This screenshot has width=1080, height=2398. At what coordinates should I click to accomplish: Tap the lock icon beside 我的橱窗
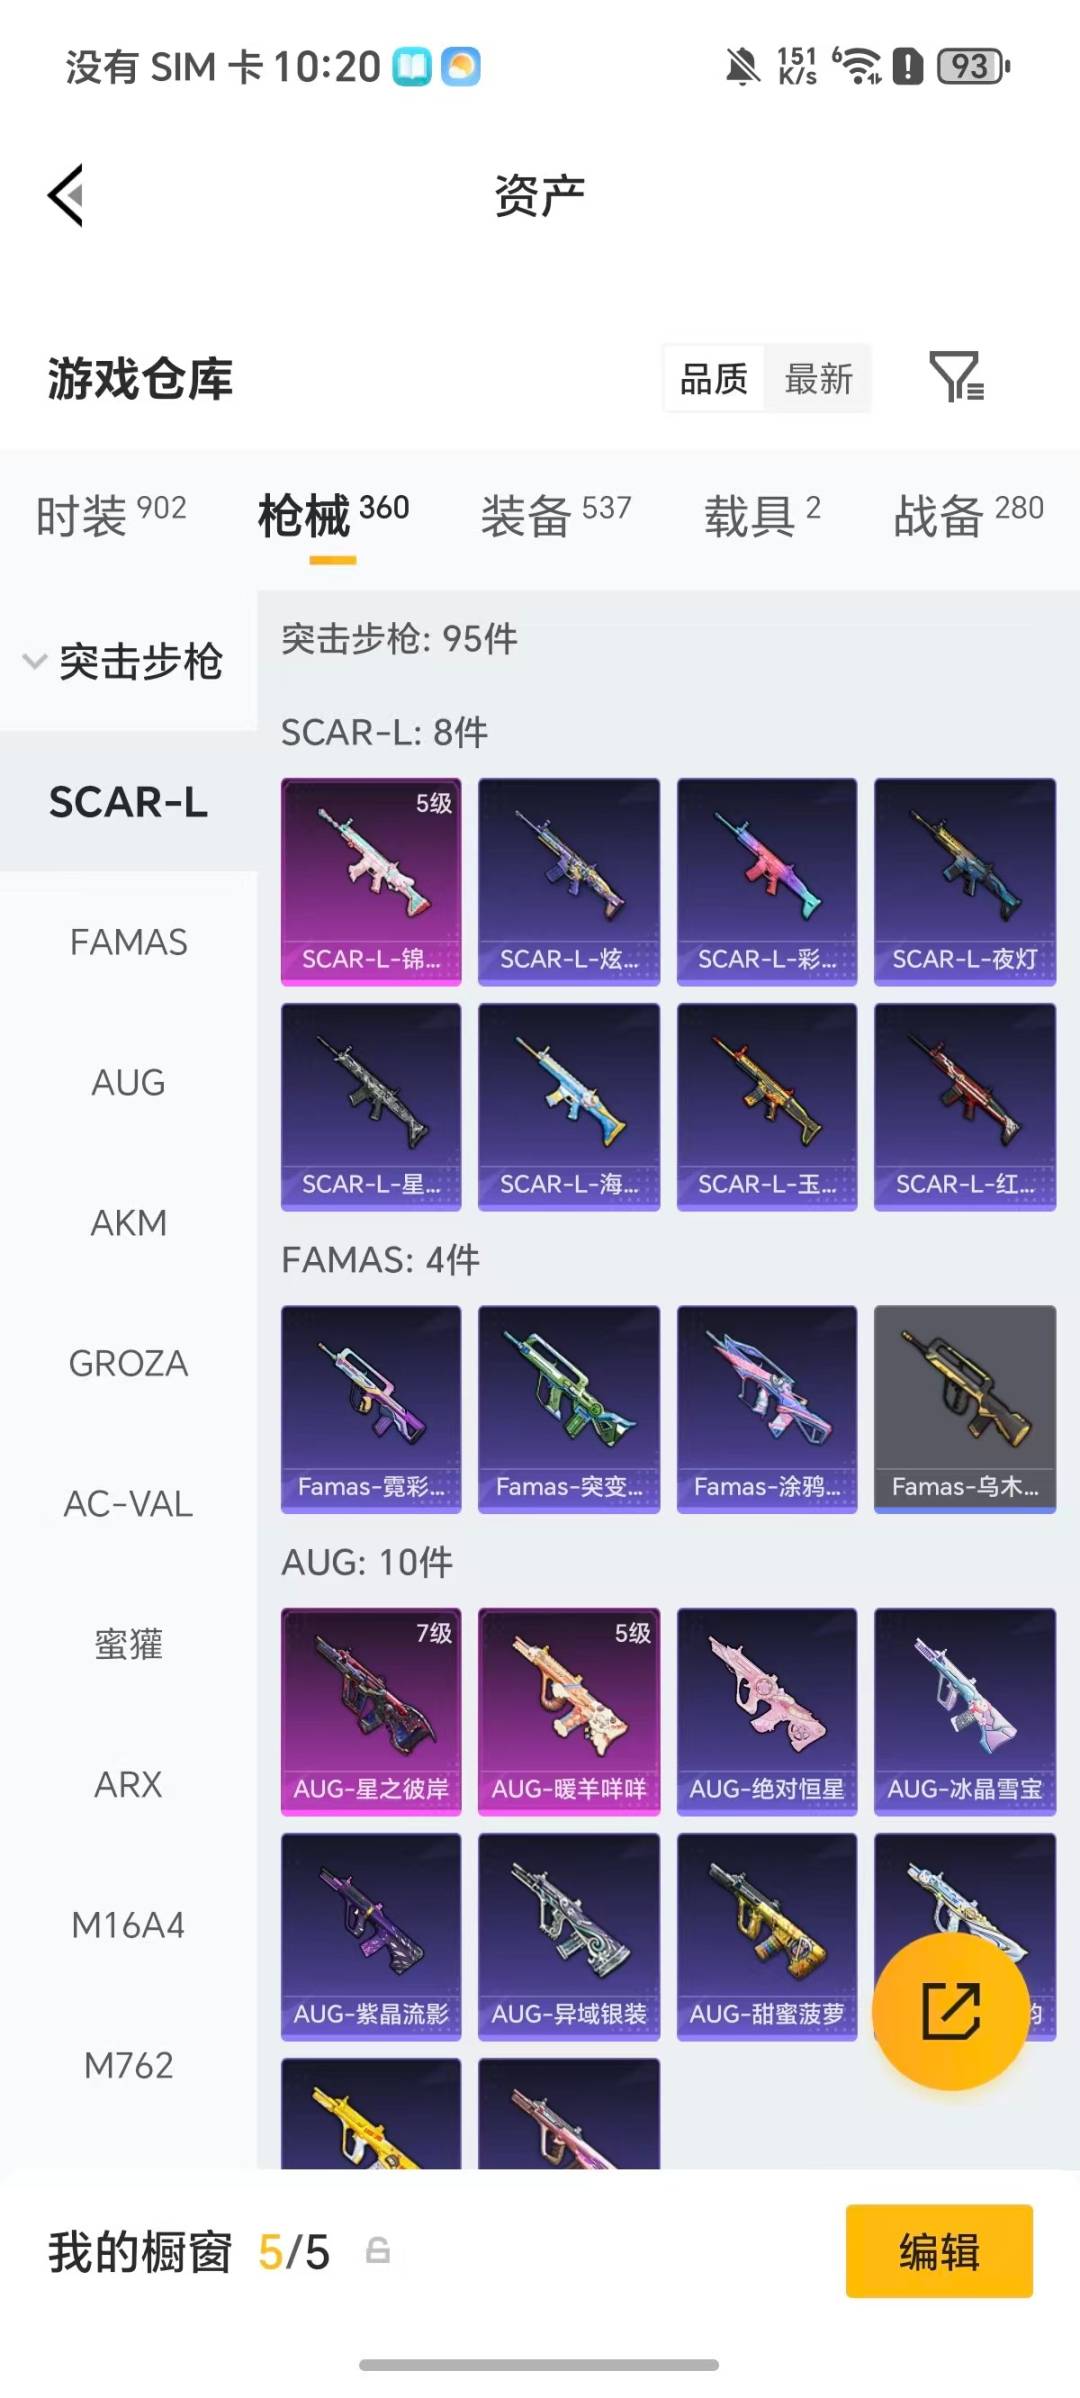[378, 2250]
